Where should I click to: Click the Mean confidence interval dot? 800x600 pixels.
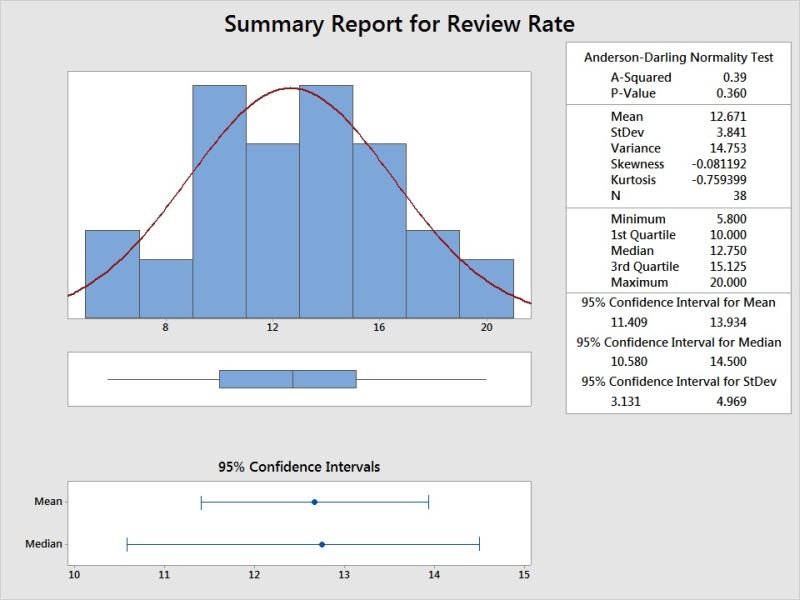314,502
